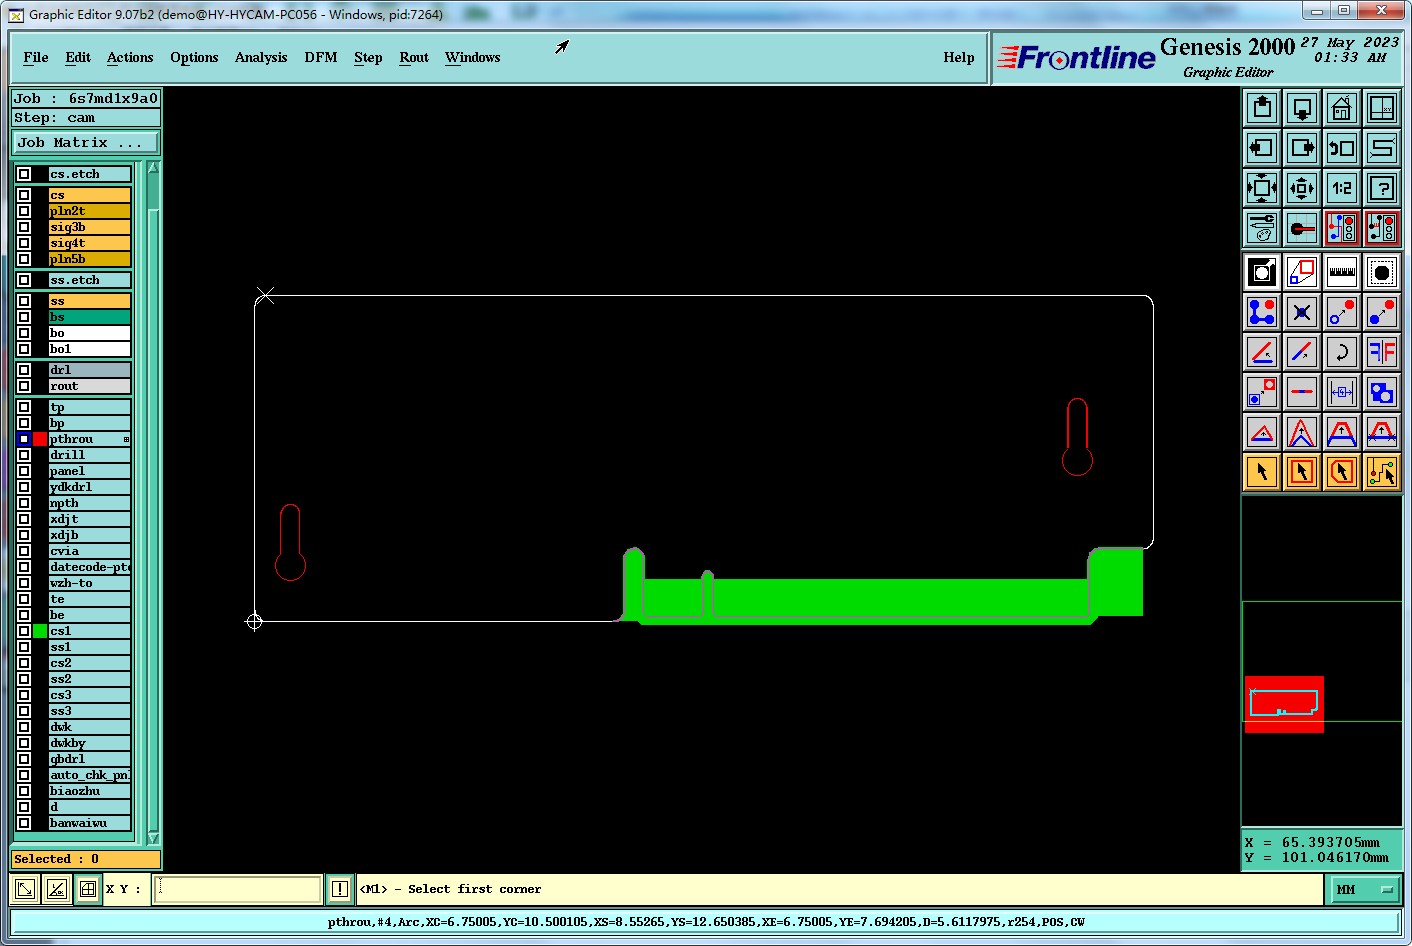Click the grid snap icon left of X Y
This screenshot has width=1412, height=946.
pos(88,889)
